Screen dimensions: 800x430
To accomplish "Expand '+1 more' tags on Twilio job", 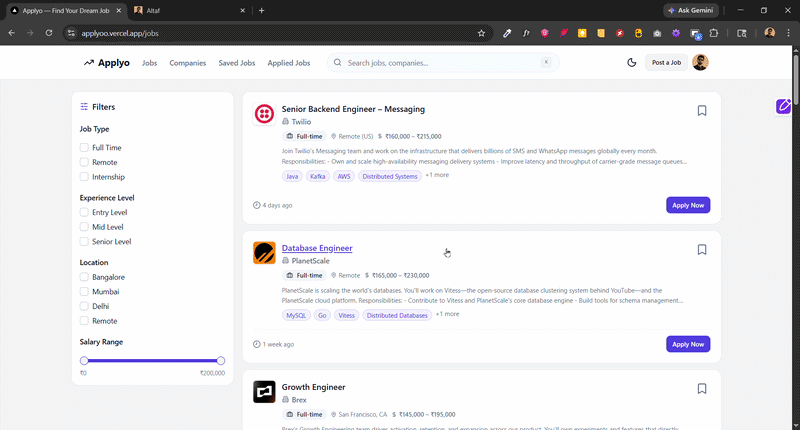I will (437, 176).
